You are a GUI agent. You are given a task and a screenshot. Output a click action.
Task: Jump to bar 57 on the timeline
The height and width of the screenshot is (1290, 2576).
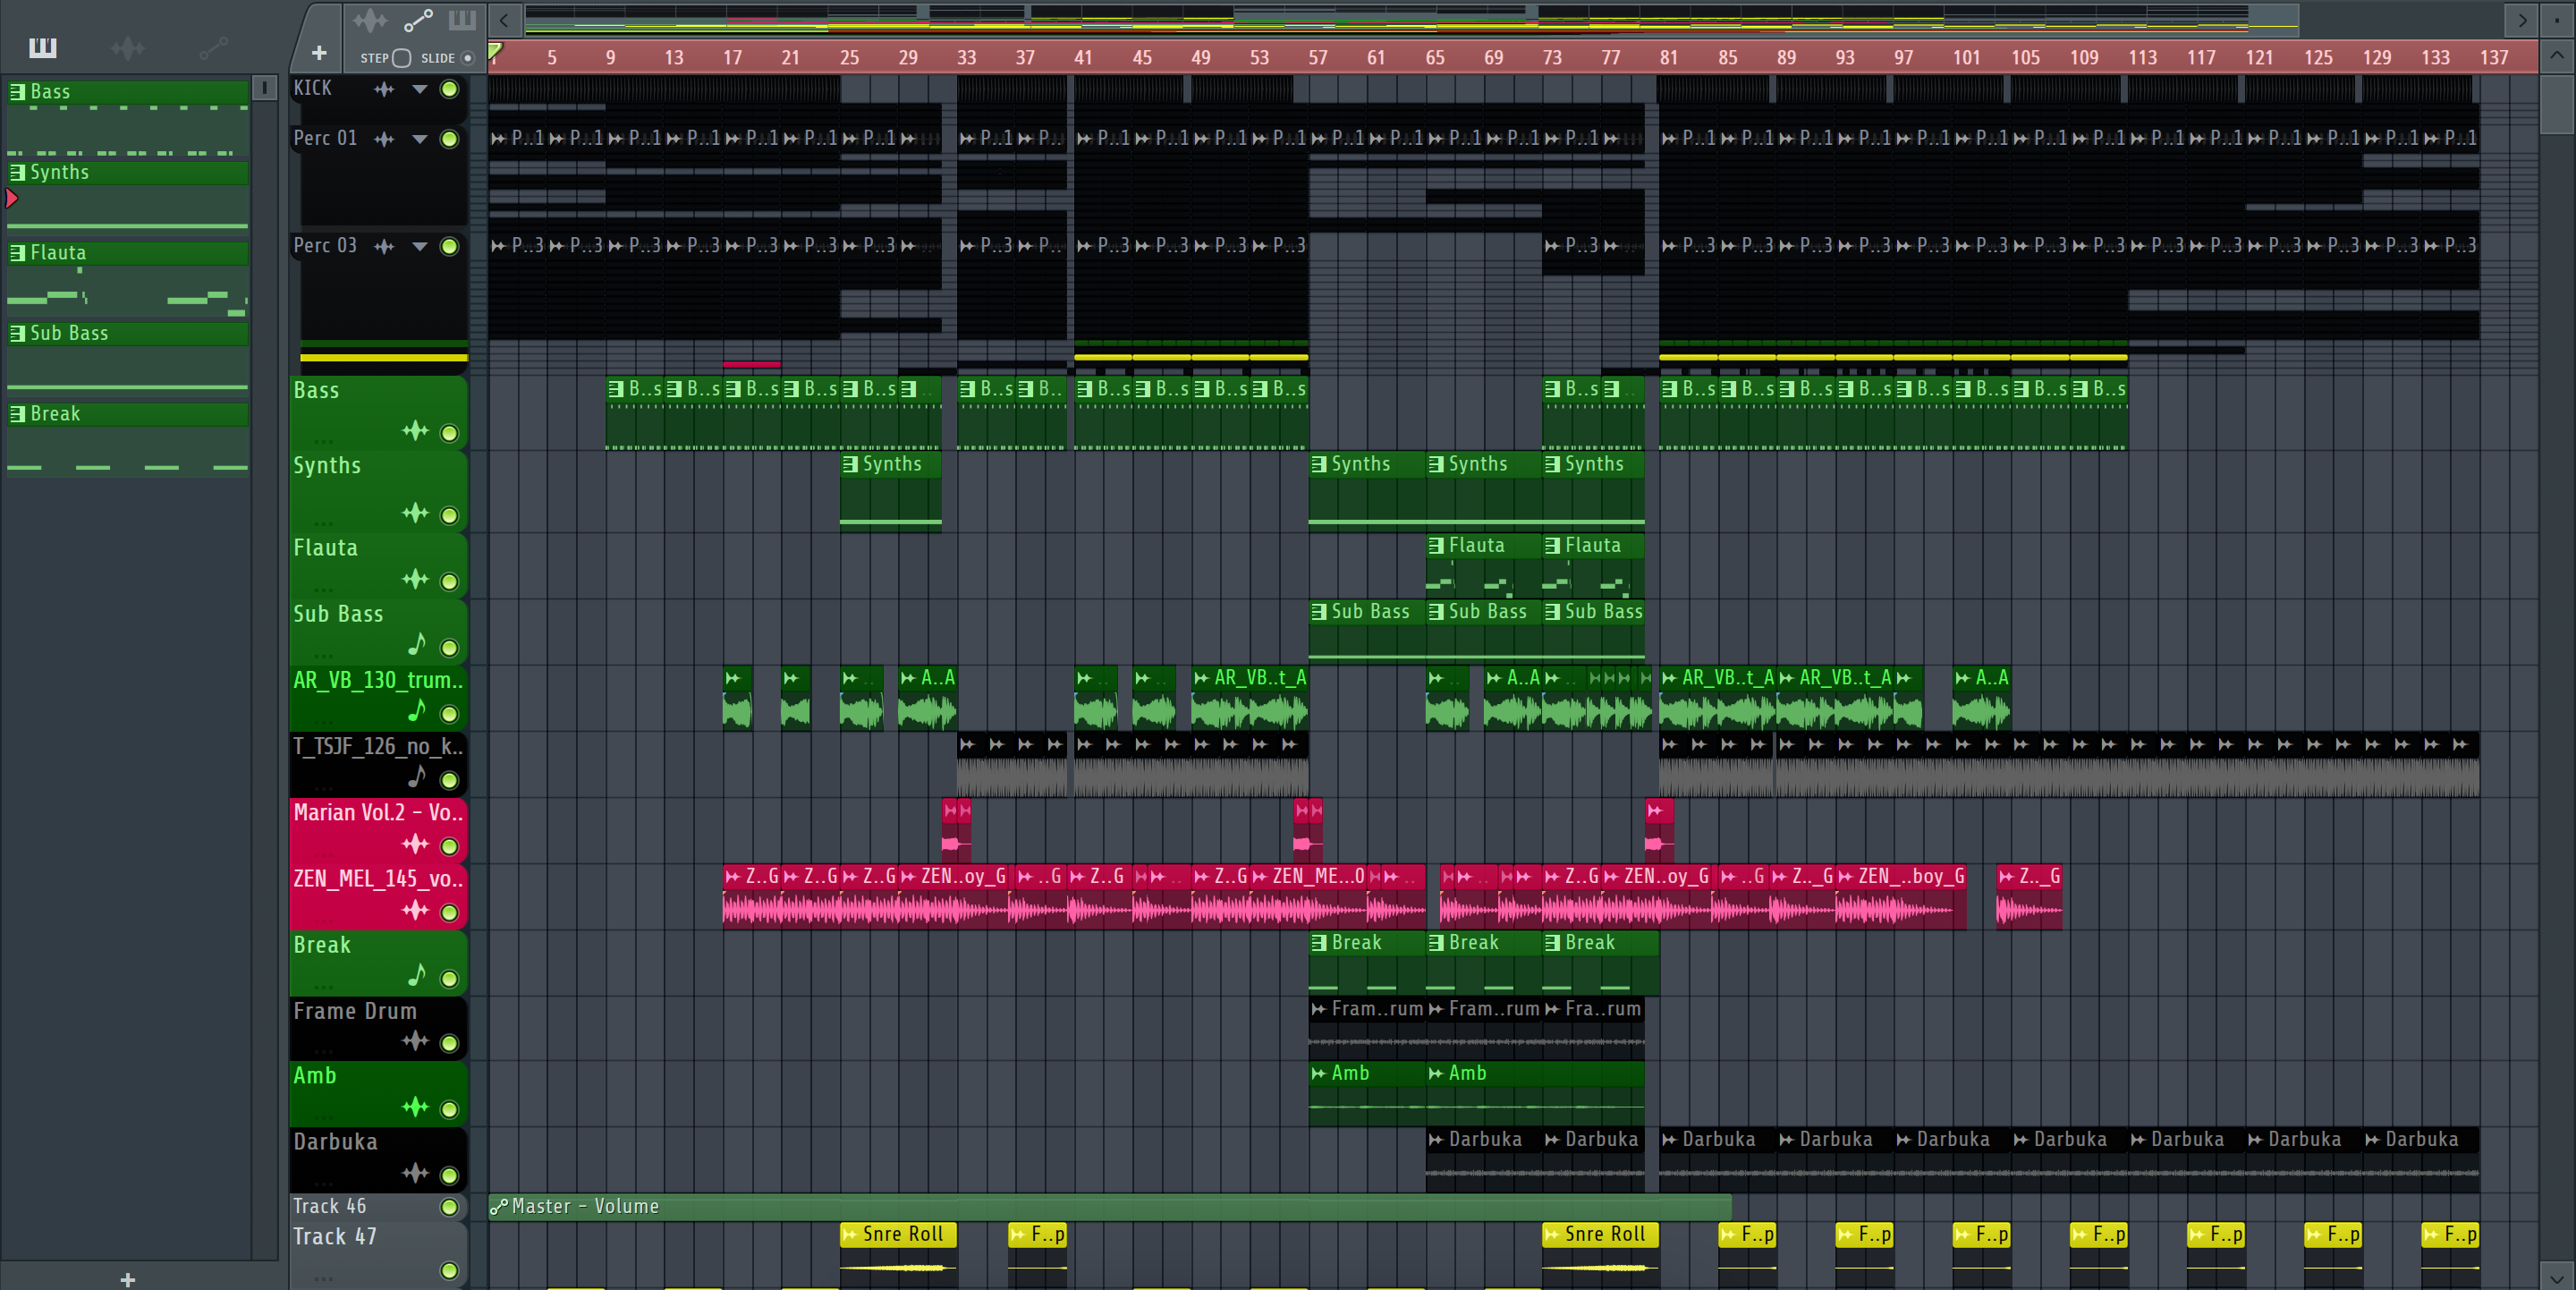pos(1318,58)
